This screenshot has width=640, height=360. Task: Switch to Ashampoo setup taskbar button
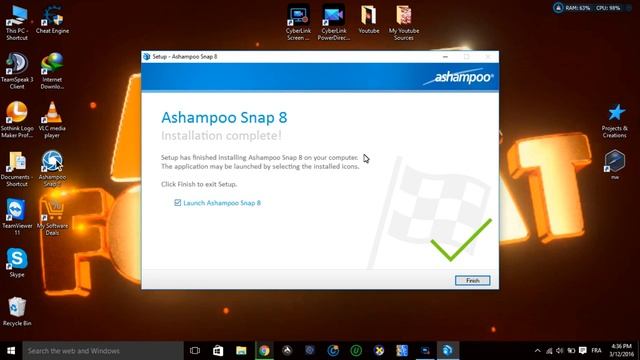(448, 351)
